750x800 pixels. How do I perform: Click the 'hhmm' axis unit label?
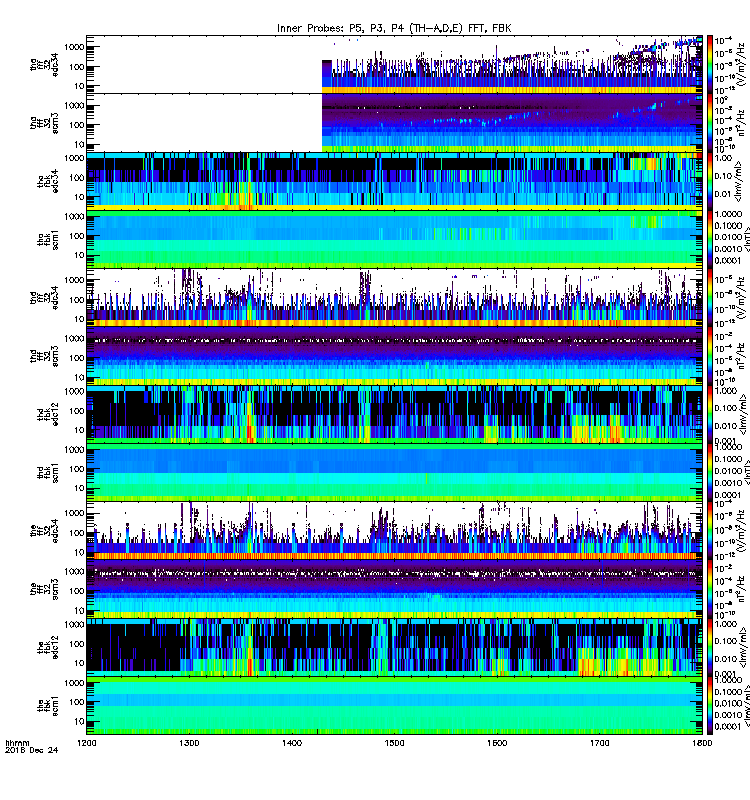(x=17, y=743)
